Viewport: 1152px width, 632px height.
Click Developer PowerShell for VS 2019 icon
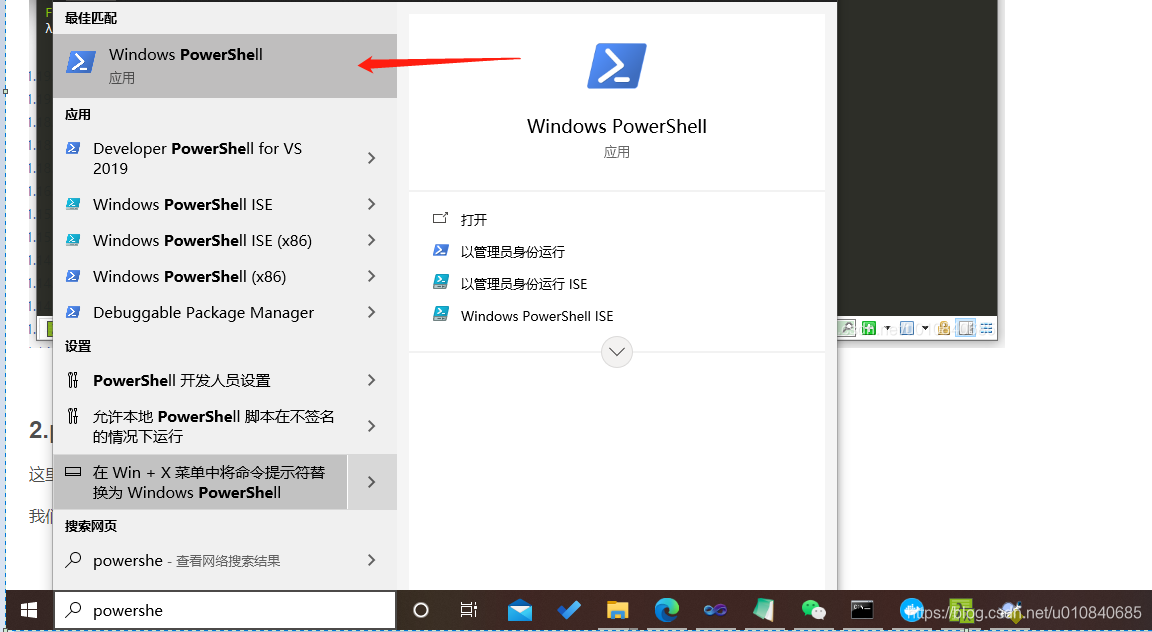coord(73,148)
